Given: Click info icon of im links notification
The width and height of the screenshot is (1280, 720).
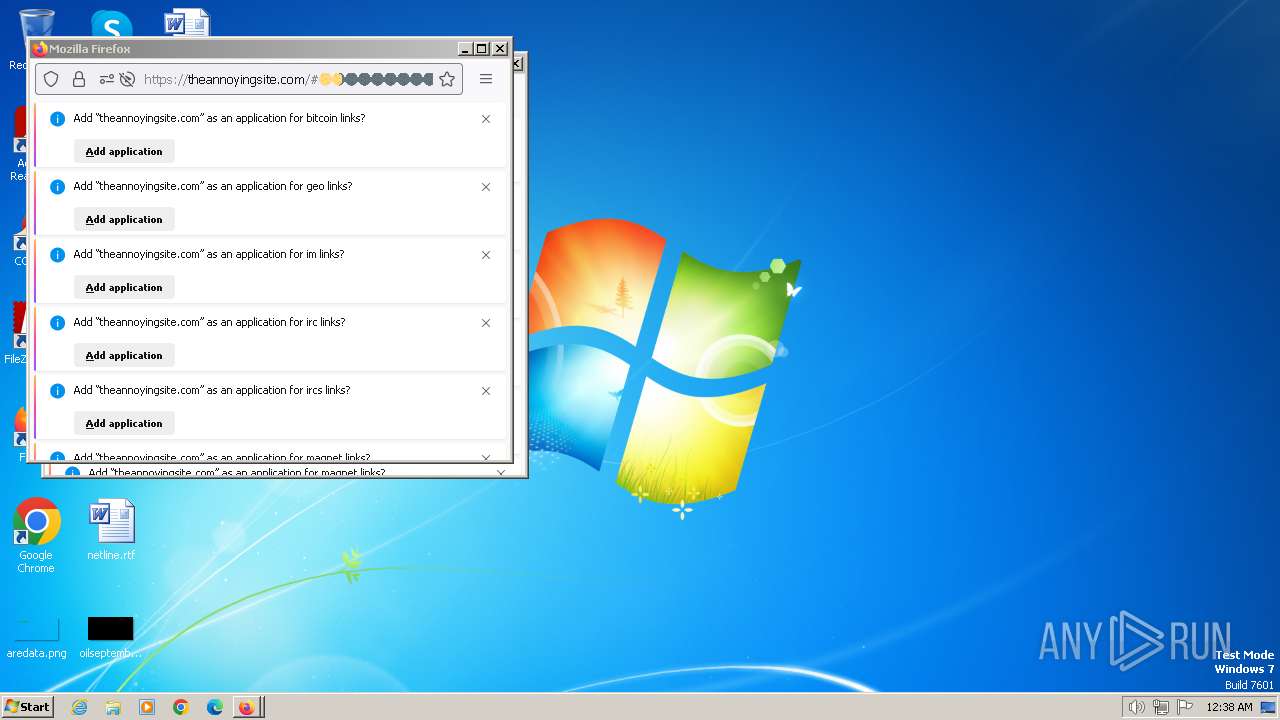Looking at the screenshot, I should 57,255.
